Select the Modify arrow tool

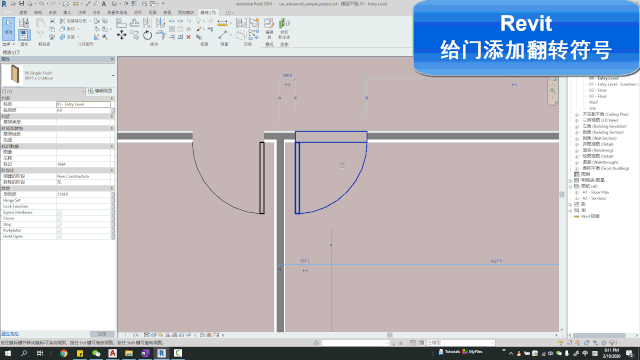point(8,29)
